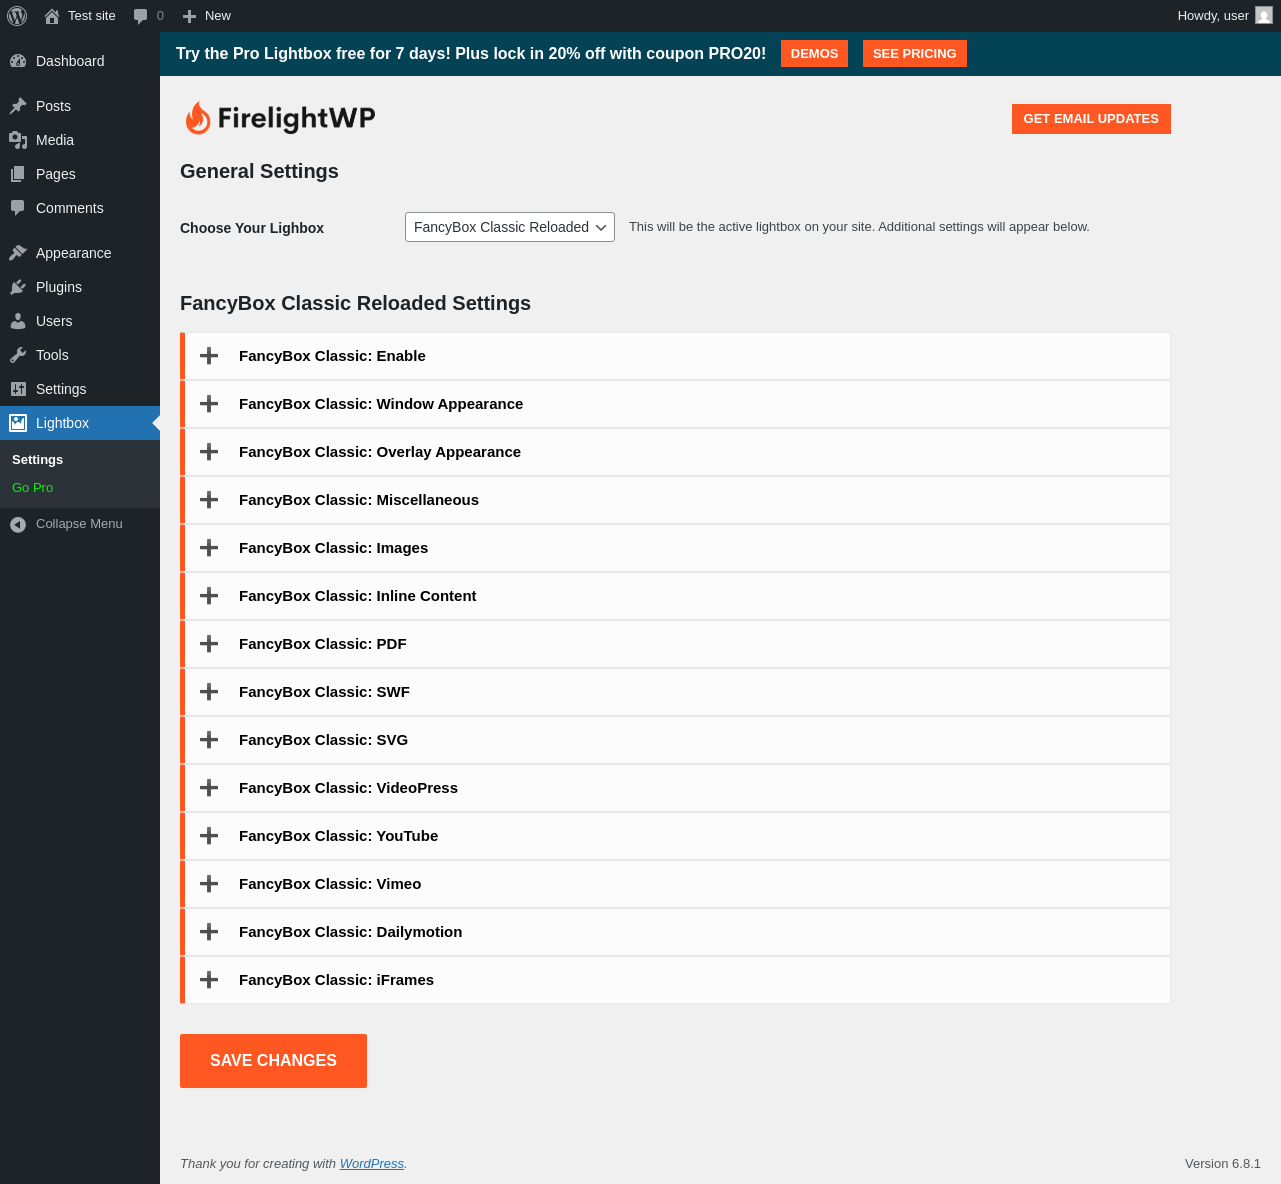Expand FancyBox Classic: YouTube section
1281x1184 pixels.
pos(675,836)
